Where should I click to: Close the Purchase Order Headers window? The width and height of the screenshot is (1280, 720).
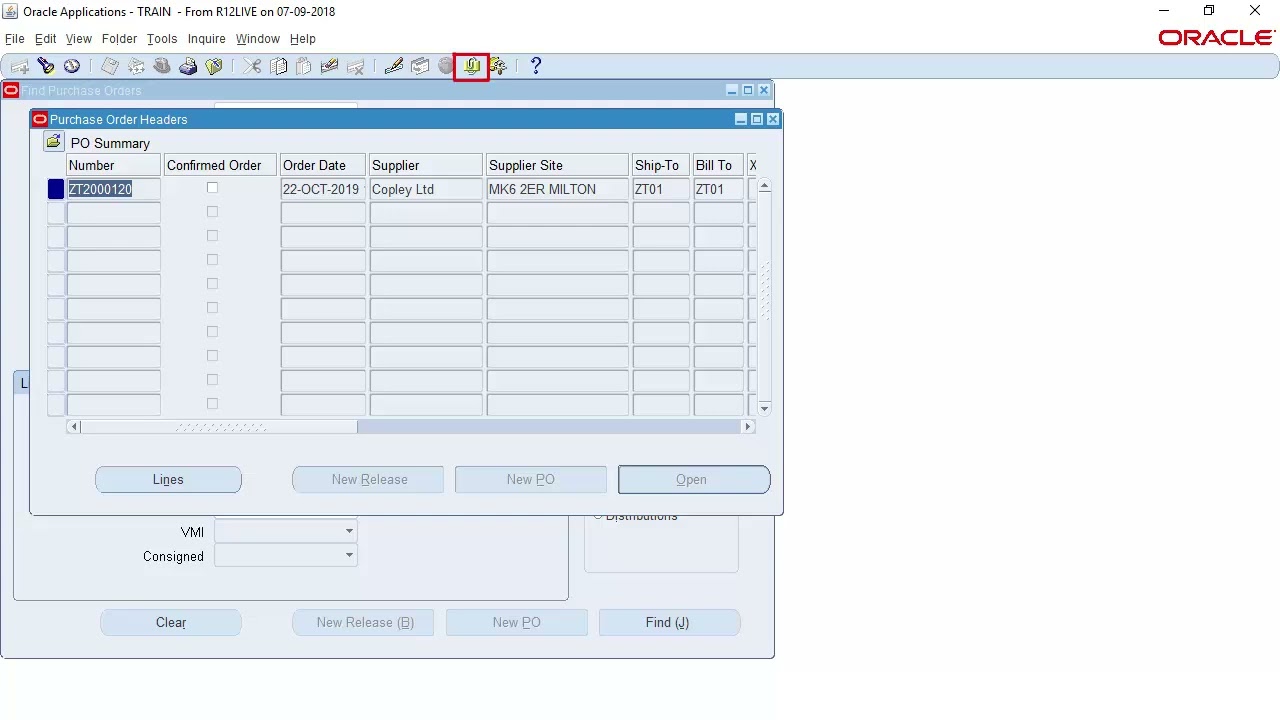772,119
